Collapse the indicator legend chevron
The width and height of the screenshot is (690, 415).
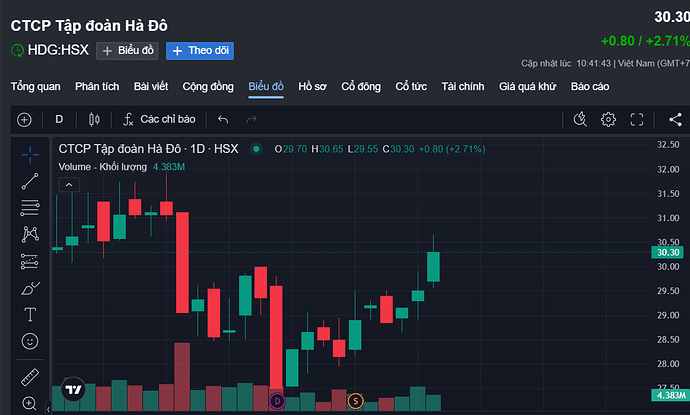point(68,185)
